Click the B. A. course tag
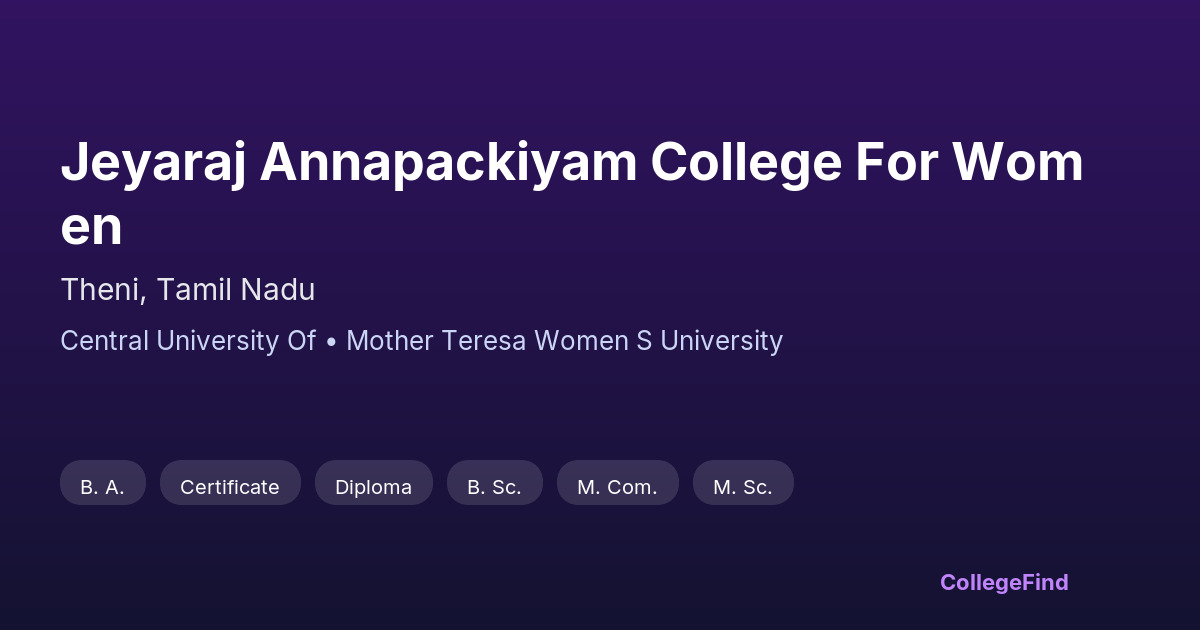 (102, 487)
